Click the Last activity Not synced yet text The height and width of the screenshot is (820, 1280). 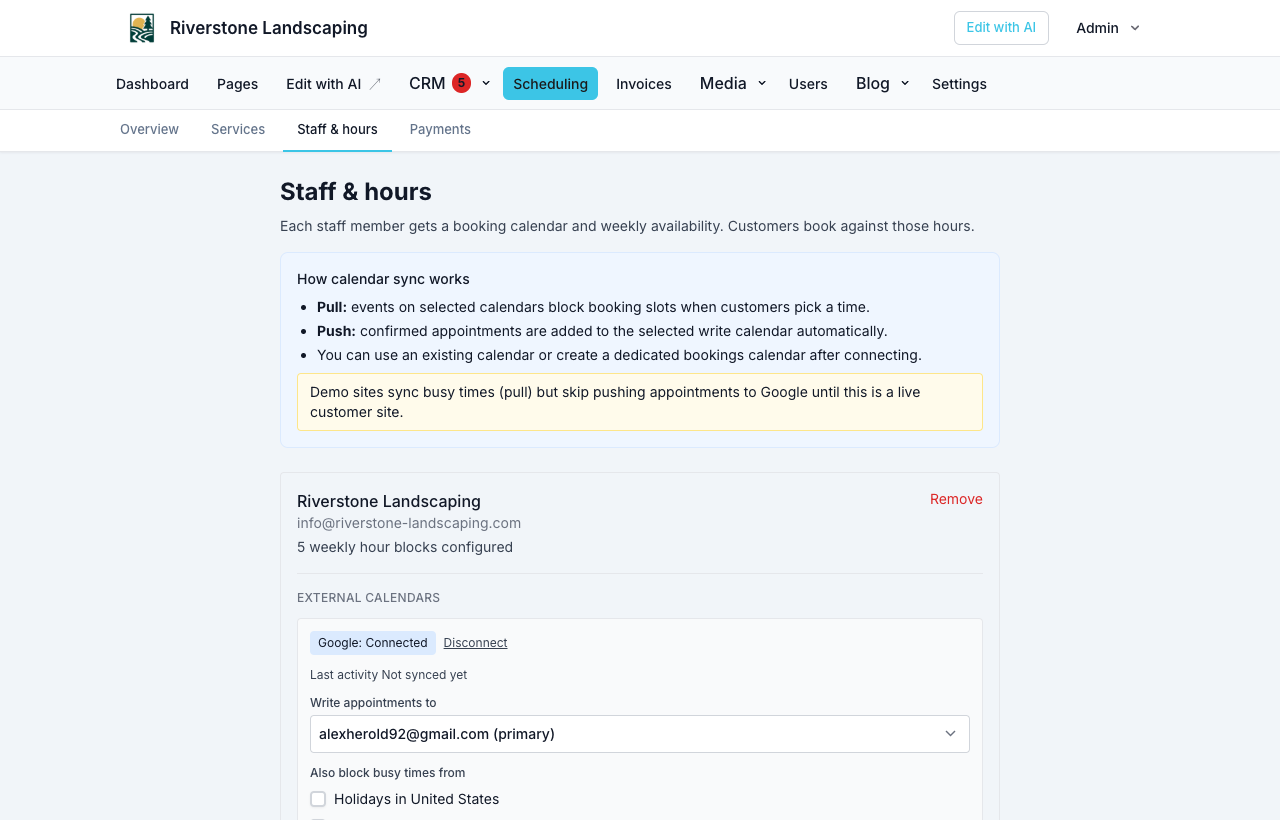(x=388, y=675)
